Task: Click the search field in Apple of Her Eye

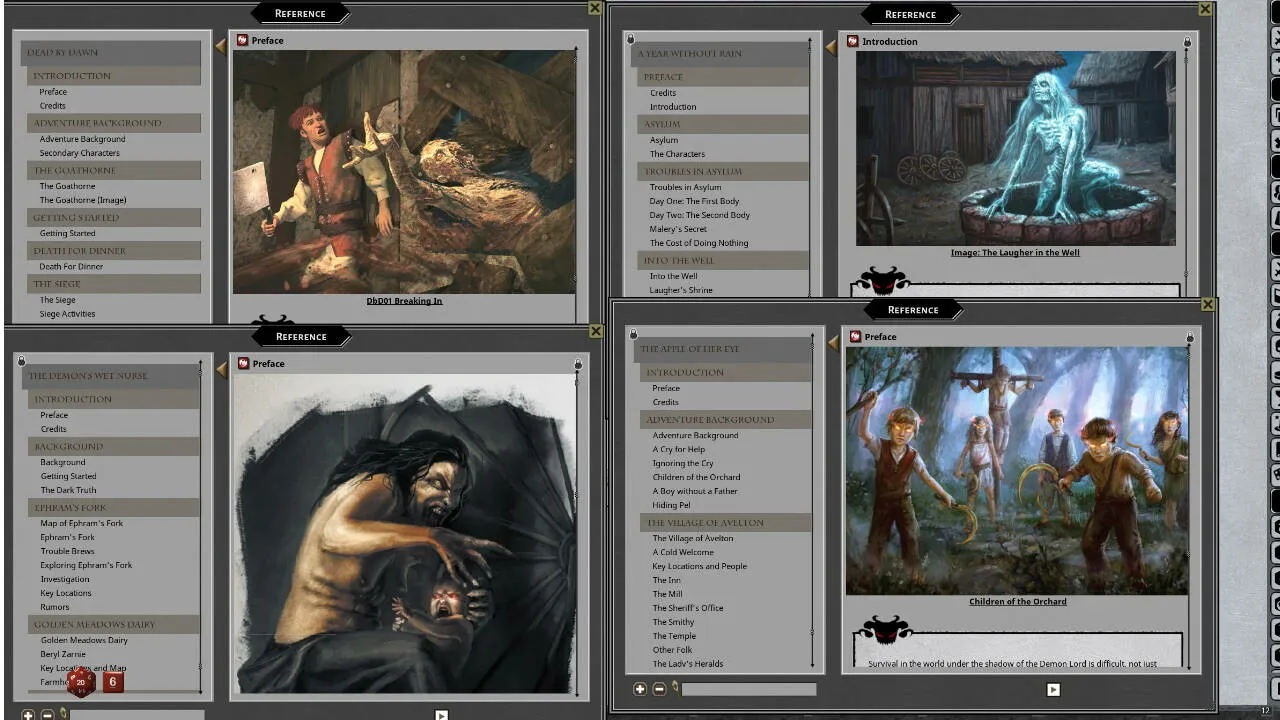Action: [749, 689]
